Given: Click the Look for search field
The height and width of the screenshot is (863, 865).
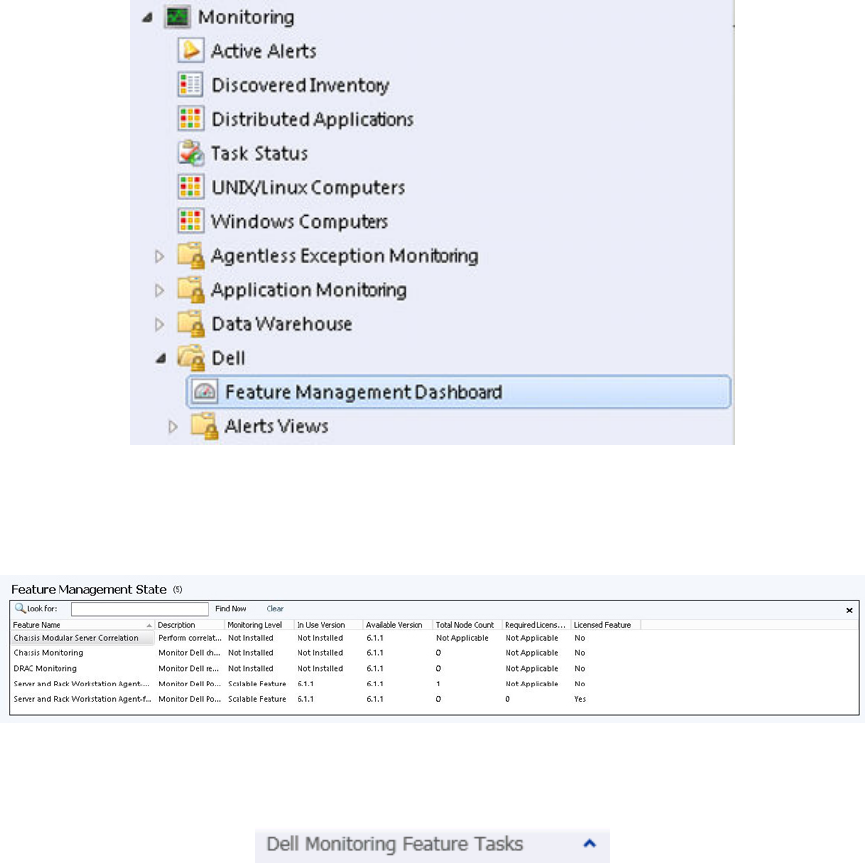Looking at the screenshot, I should coord(140,609).
